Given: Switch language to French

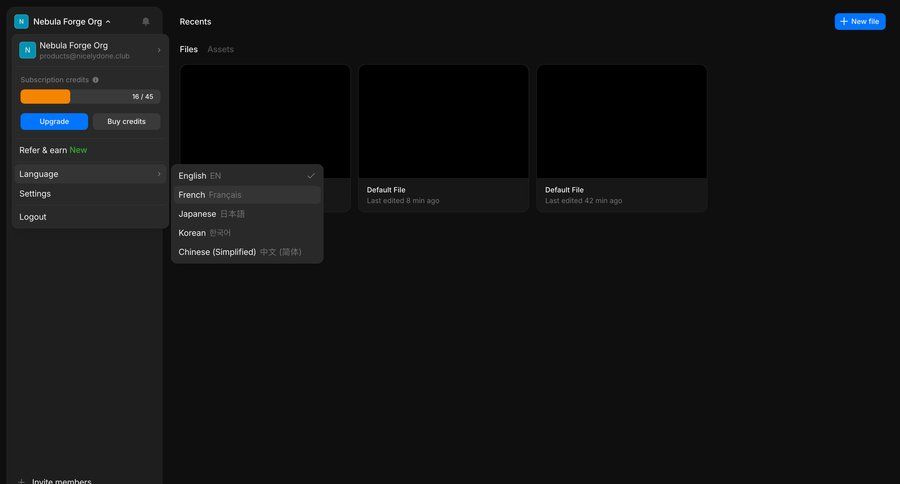Looking at the screenshot, I should click(x=246, y=195).
